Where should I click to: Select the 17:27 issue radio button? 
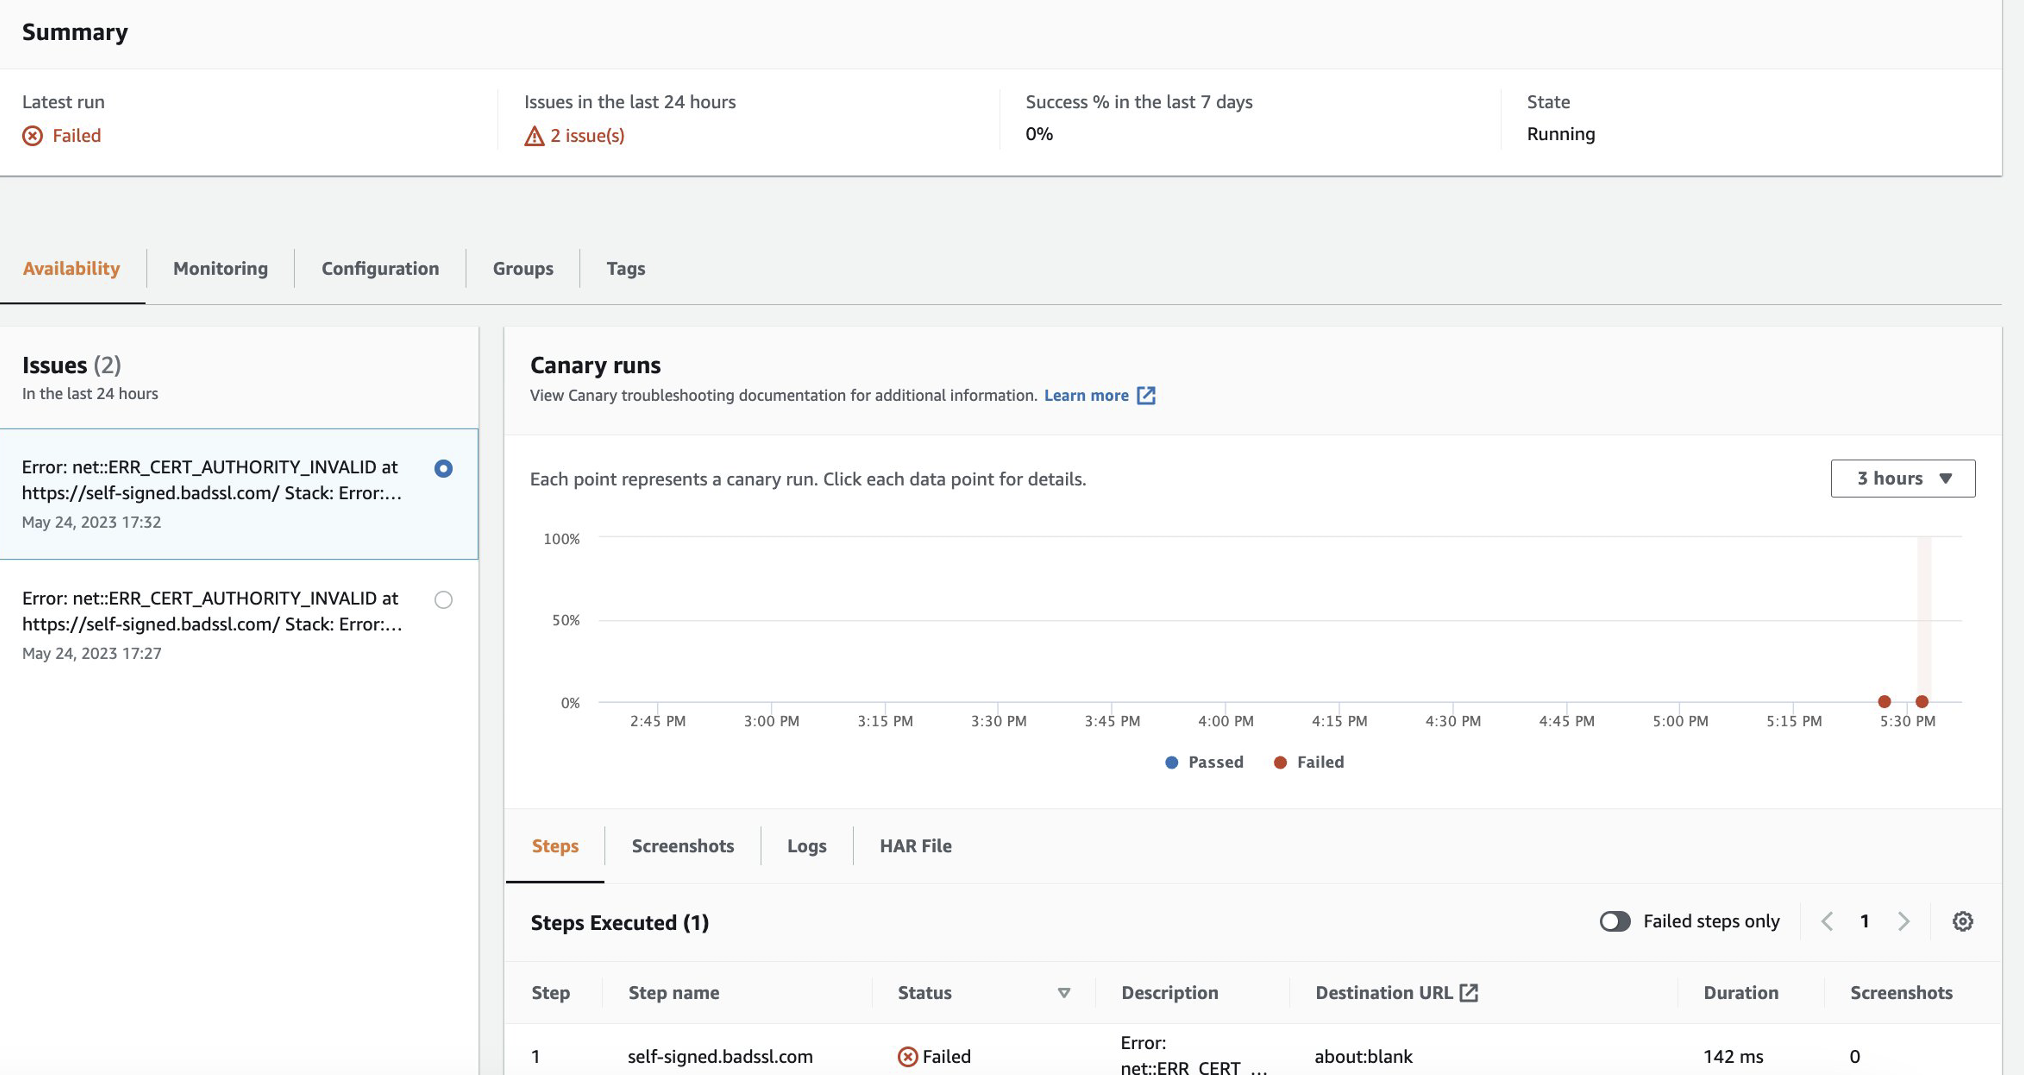[x=443, y=600]
